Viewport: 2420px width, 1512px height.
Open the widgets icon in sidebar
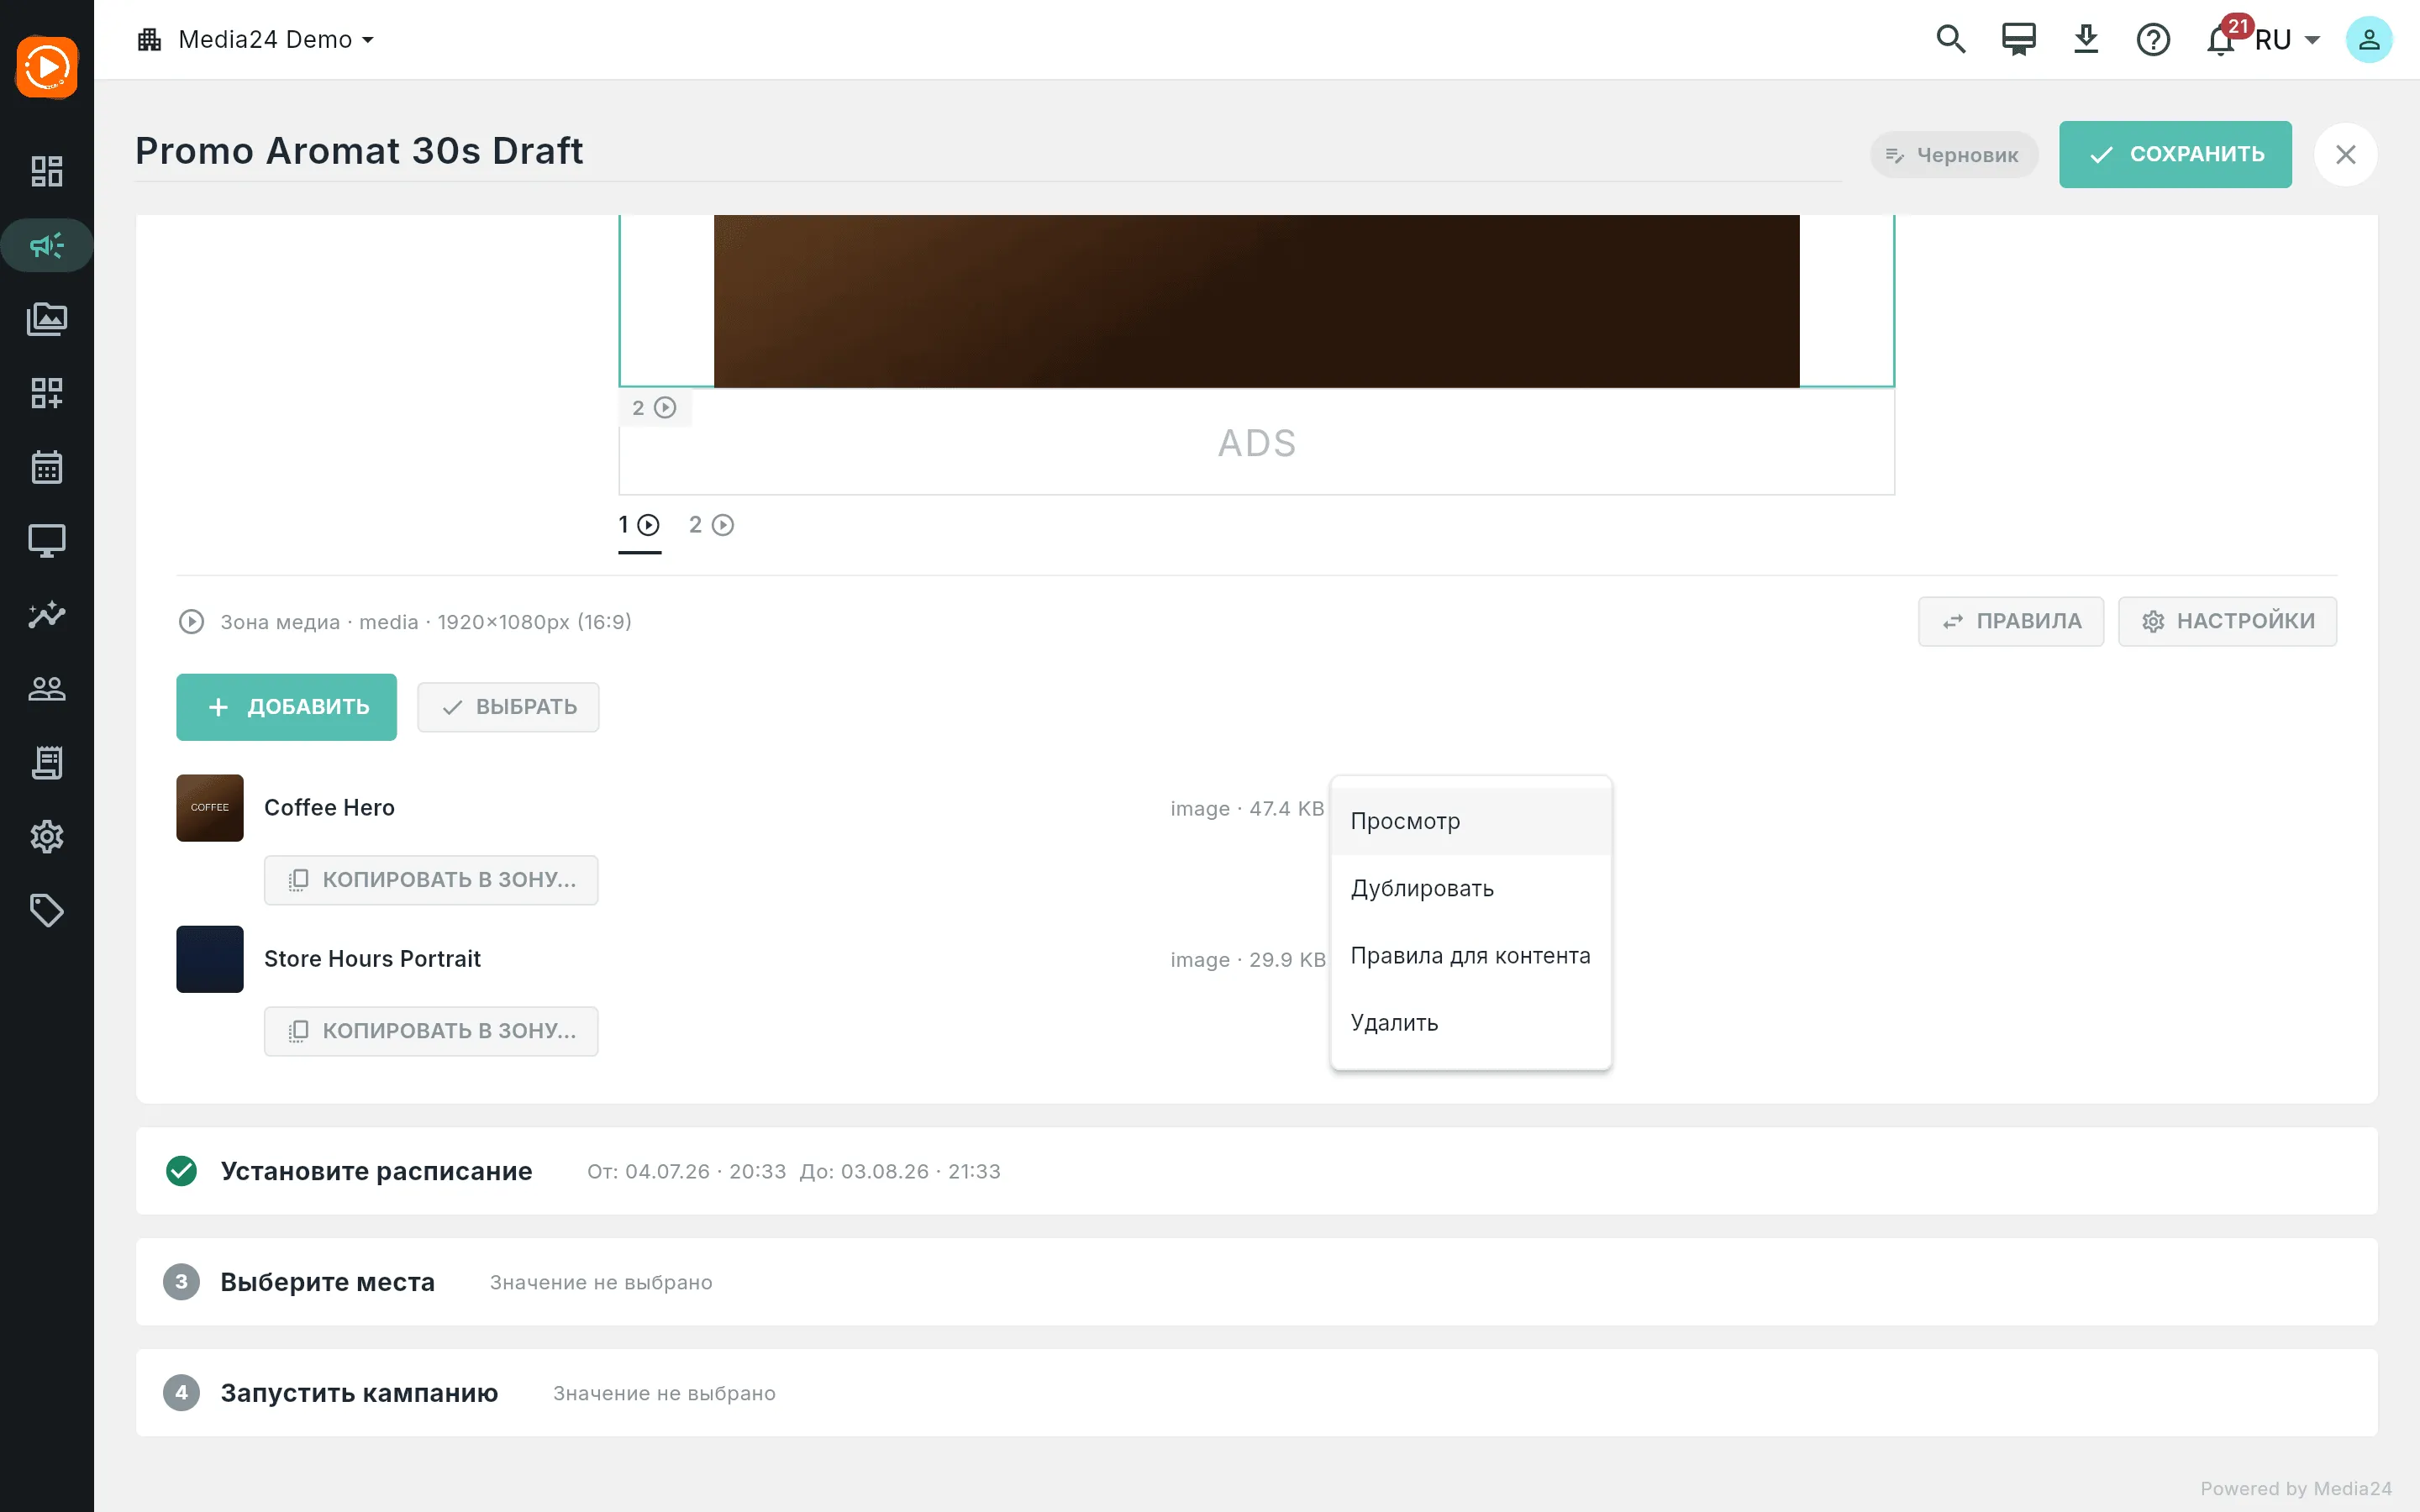click(x=47, y=393)
